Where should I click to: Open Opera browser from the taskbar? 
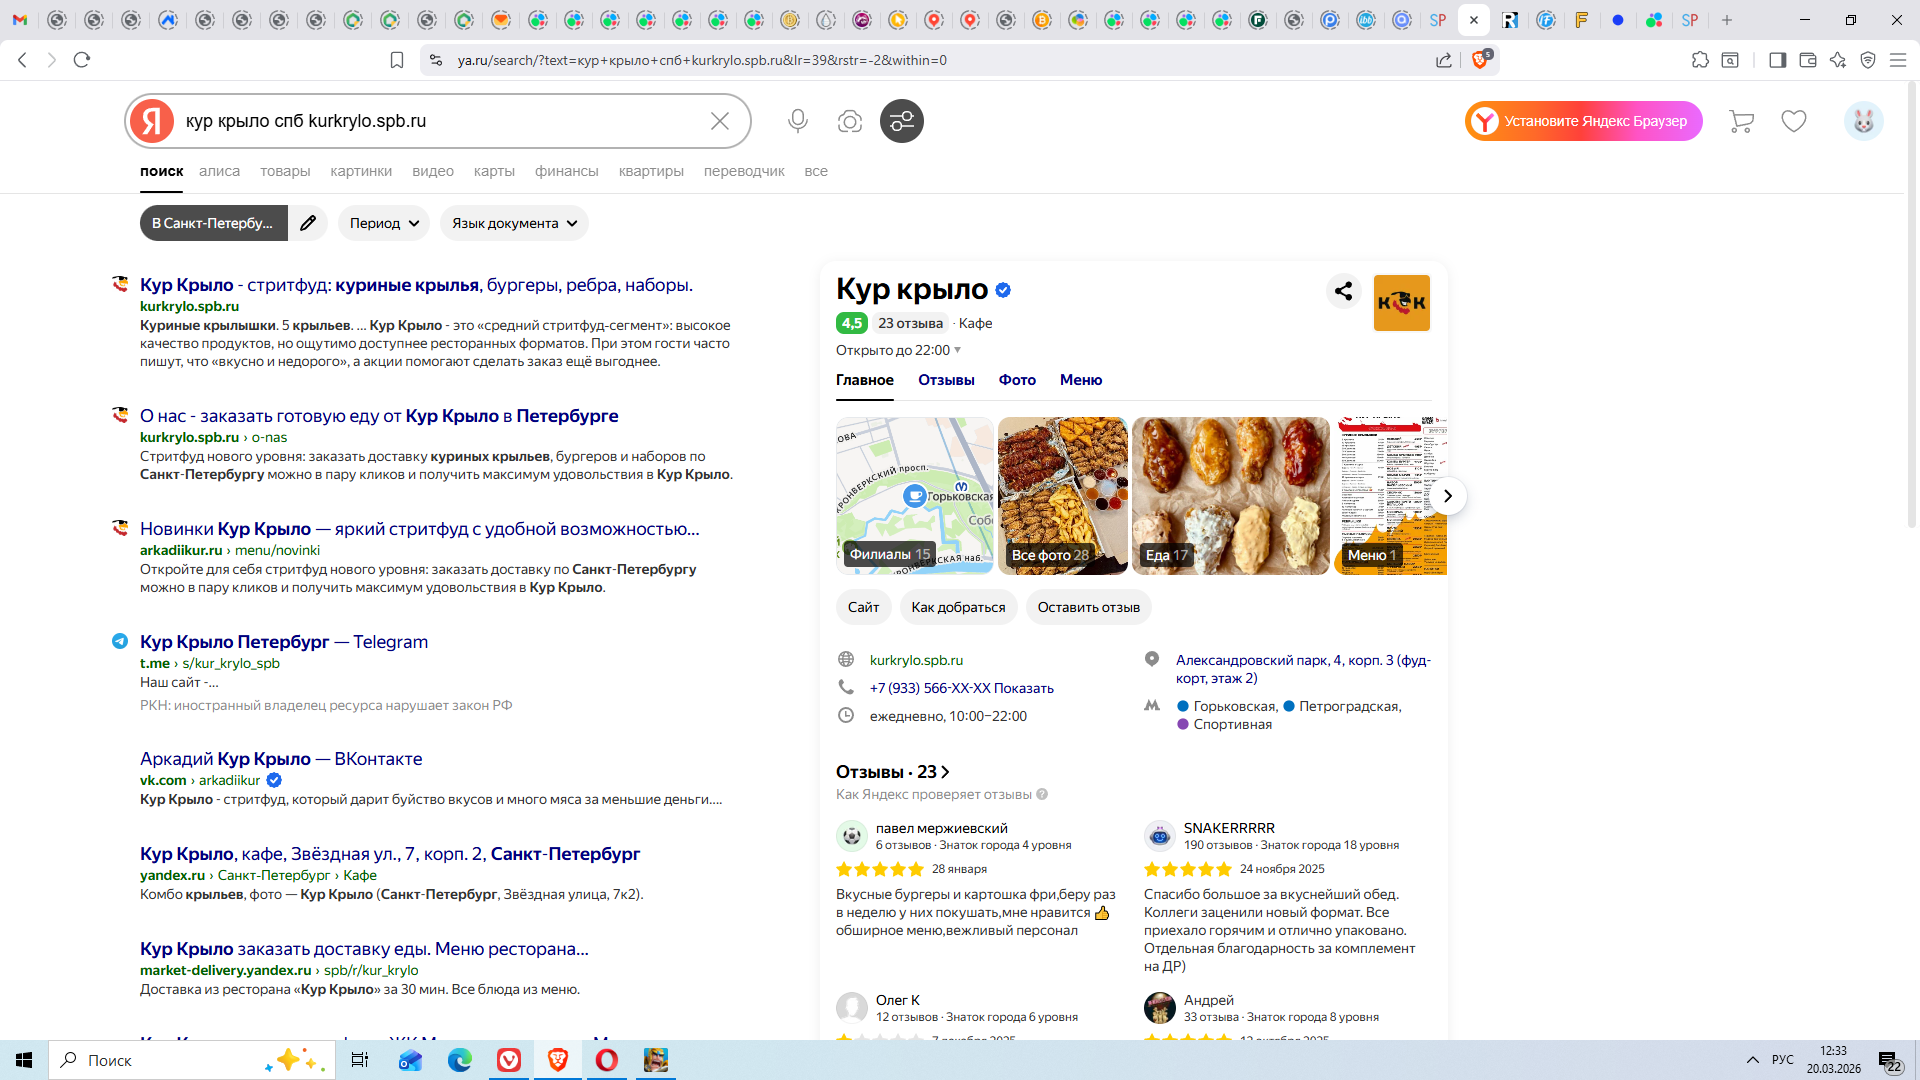[606, 1060]
